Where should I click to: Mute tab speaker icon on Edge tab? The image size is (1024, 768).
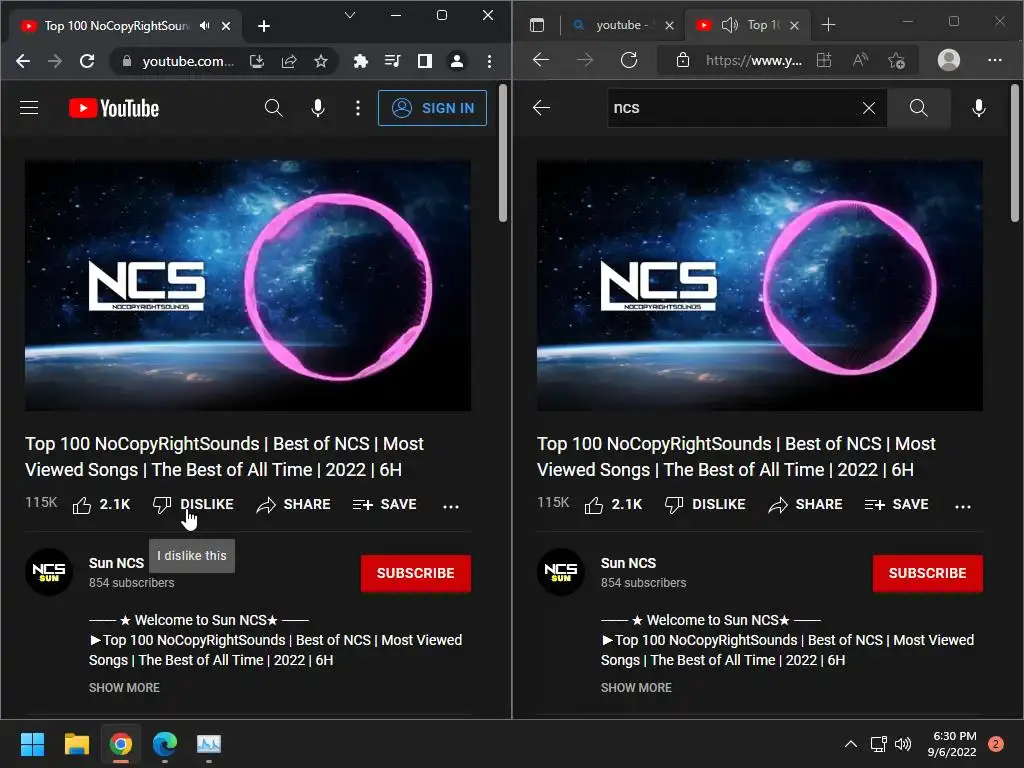pos(729,25)
